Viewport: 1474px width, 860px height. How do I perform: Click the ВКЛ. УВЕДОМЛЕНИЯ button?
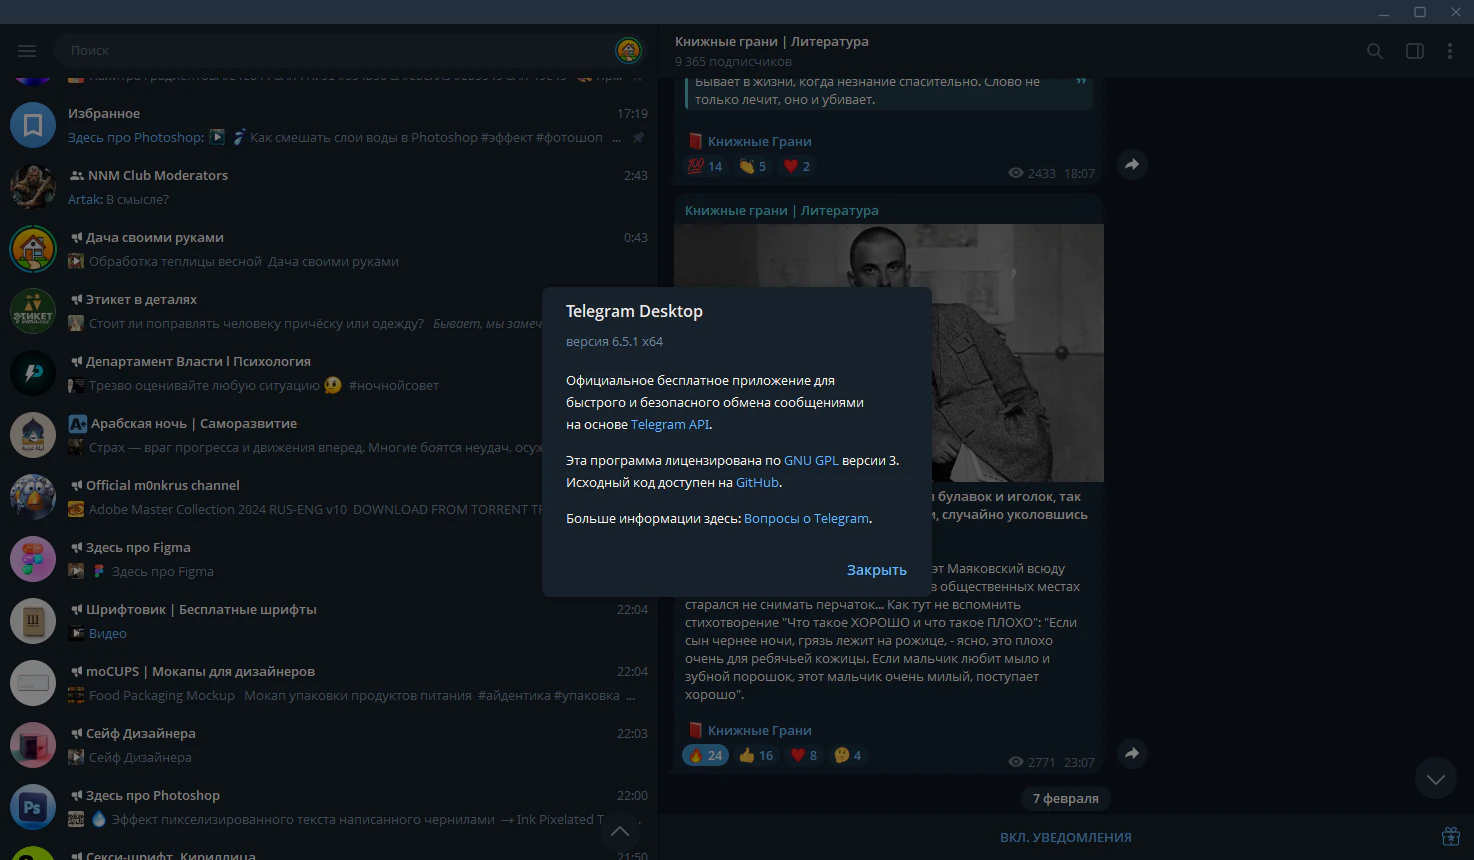coord(1065,837)
